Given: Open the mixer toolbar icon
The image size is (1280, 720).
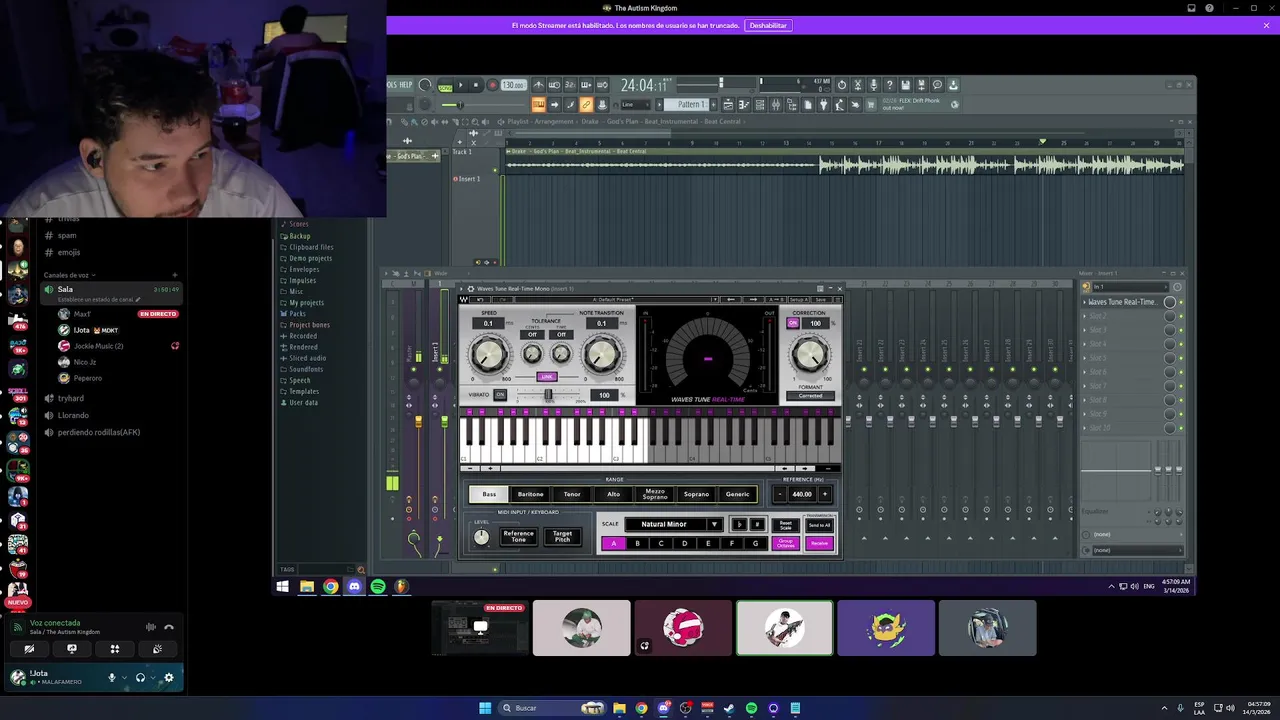Looking at the screenshot, I should click(775, 105).
